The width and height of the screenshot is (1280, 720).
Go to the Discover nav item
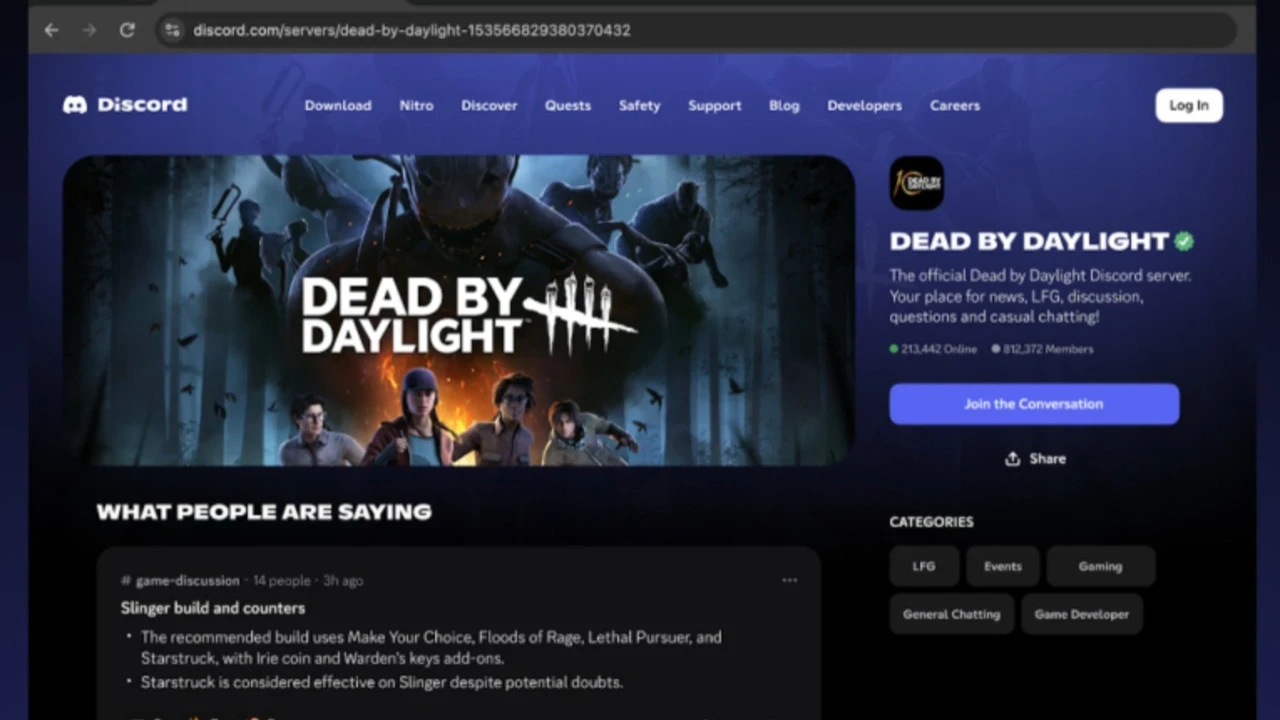point(489,105)
